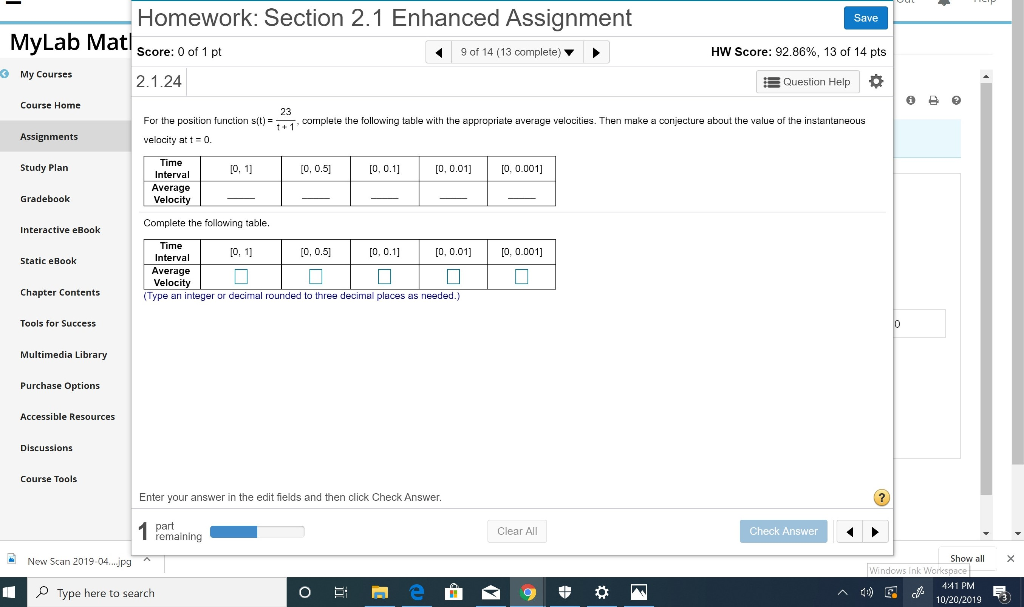Open Microsoft Edge from the taskbar
Image resolution: width=1024 pixels, height=607 pixels.
416,592
